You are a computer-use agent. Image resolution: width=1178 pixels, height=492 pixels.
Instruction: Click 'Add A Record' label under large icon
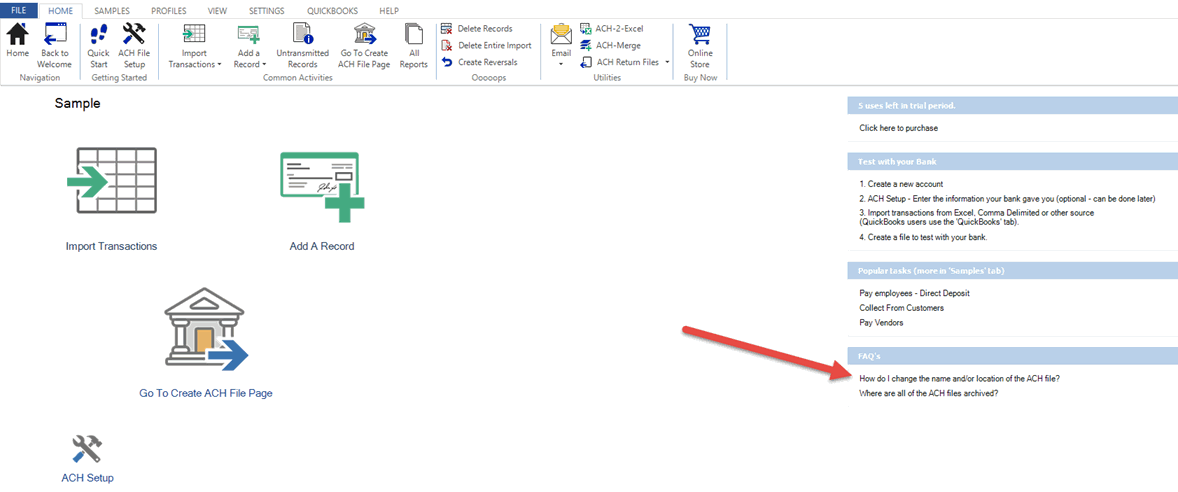322,246
